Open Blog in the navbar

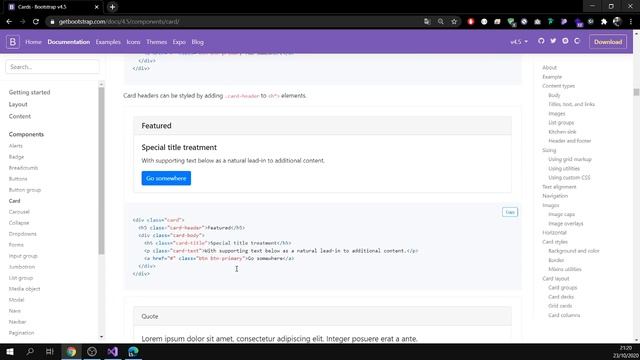198,42
